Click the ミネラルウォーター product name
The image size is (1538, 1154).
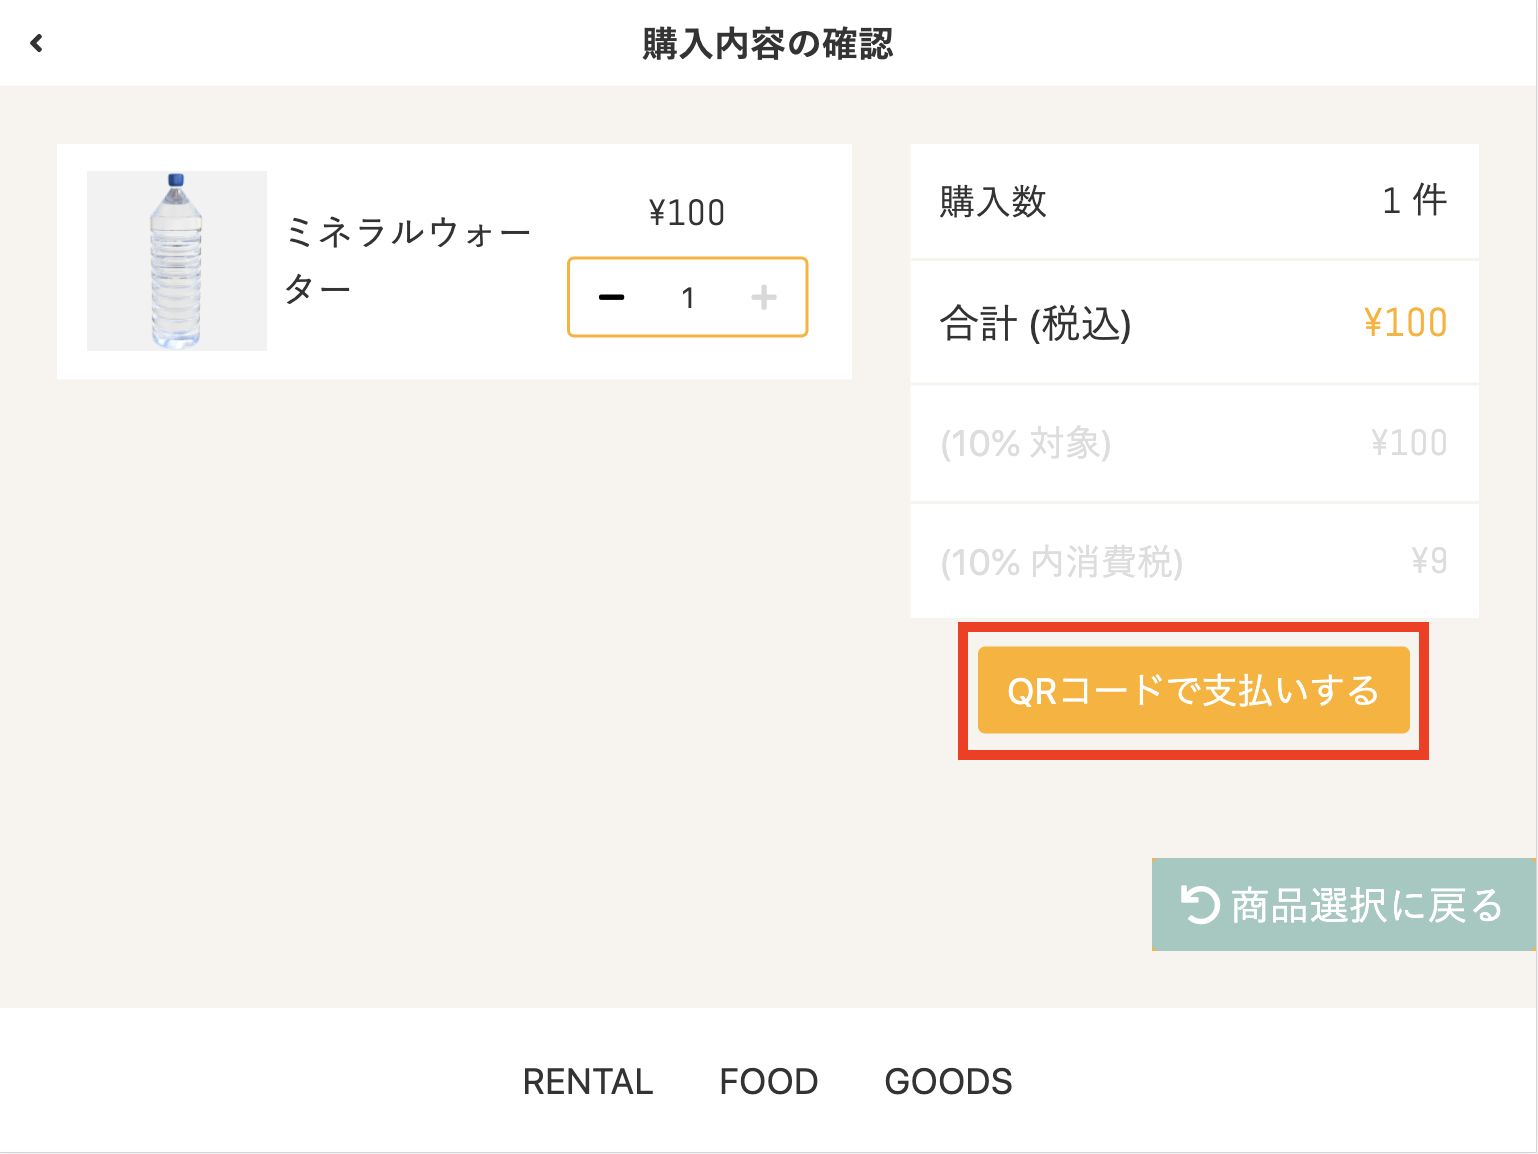(x=407, y=260)
